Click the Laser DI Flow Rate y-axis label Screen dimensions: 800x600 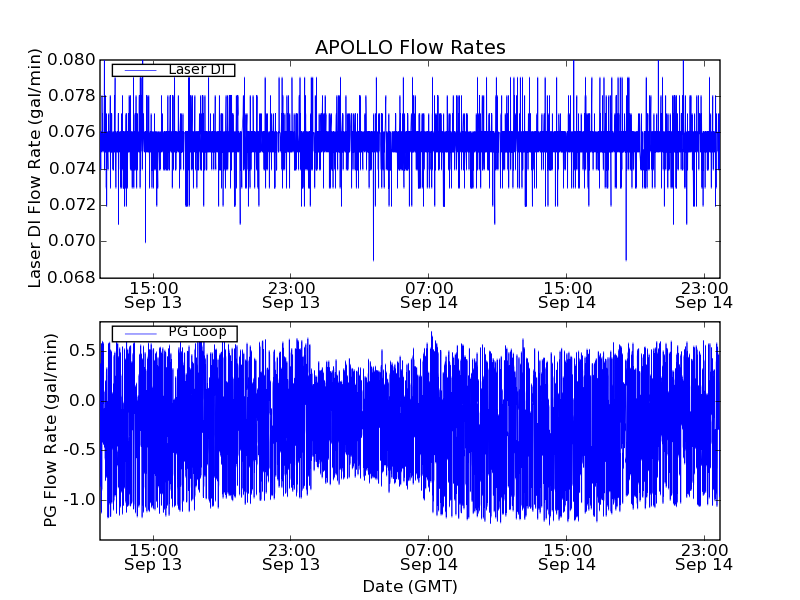point(35,168)
